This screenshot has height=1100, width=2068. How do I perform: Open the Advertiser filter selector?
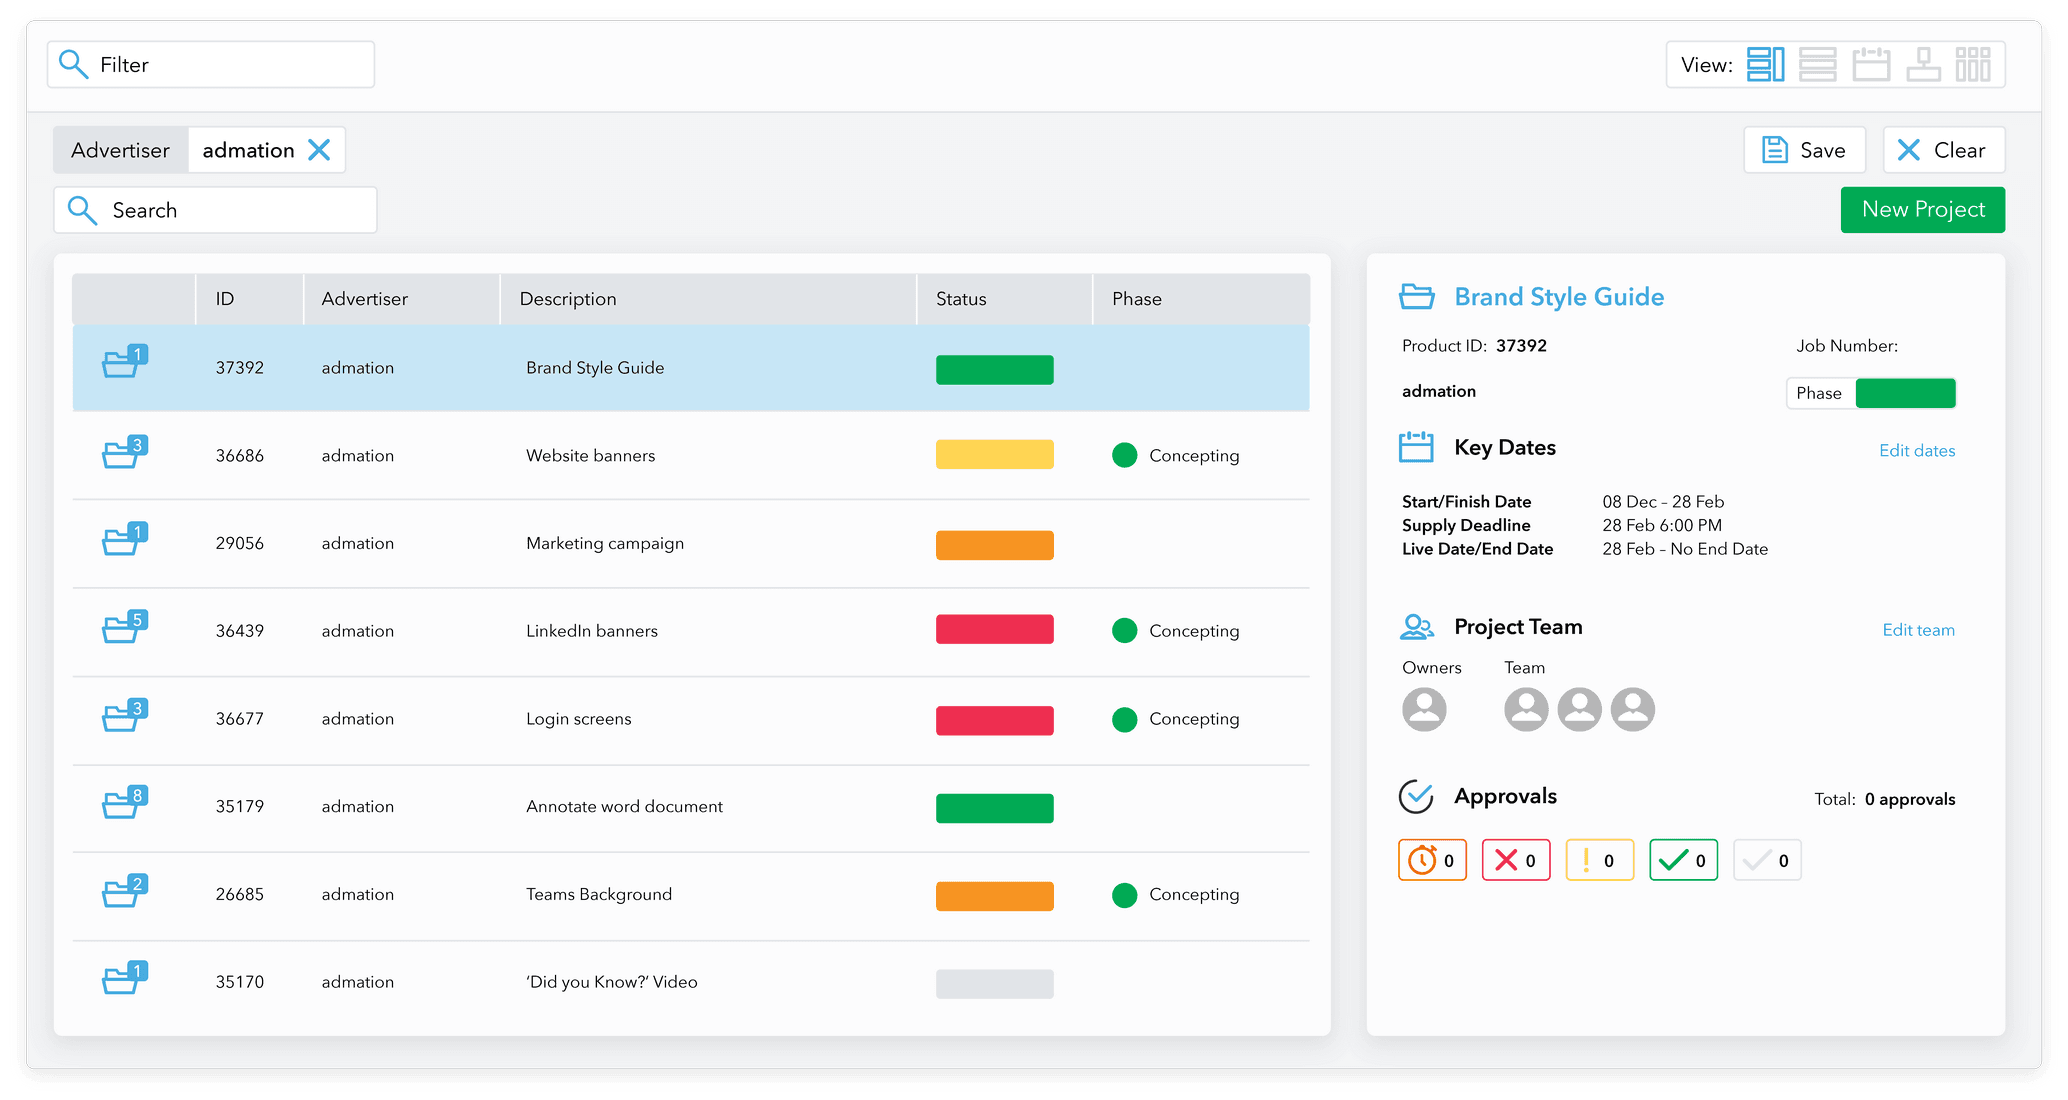[119, 150]
